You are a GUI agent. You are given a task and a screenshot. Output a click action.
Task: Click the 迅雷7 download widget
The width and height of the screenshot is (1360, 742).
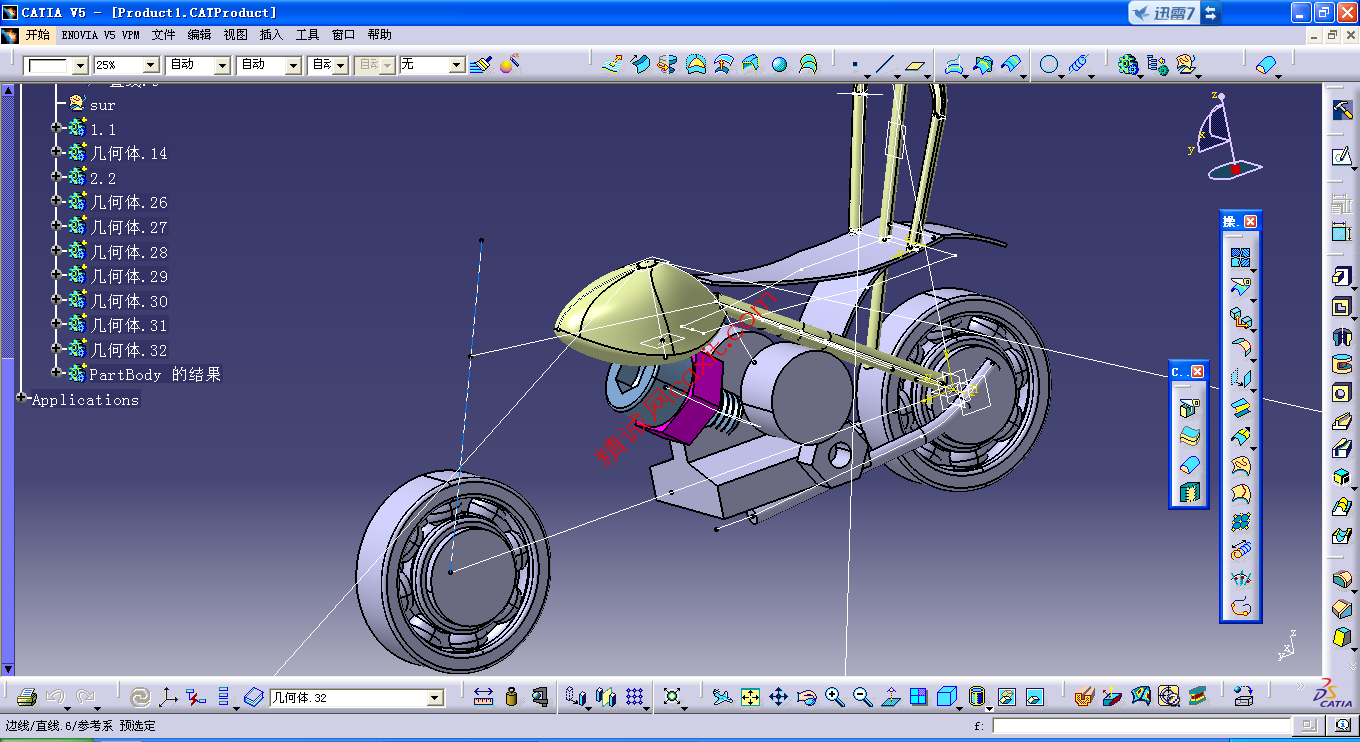click(x=1174, y=13)
